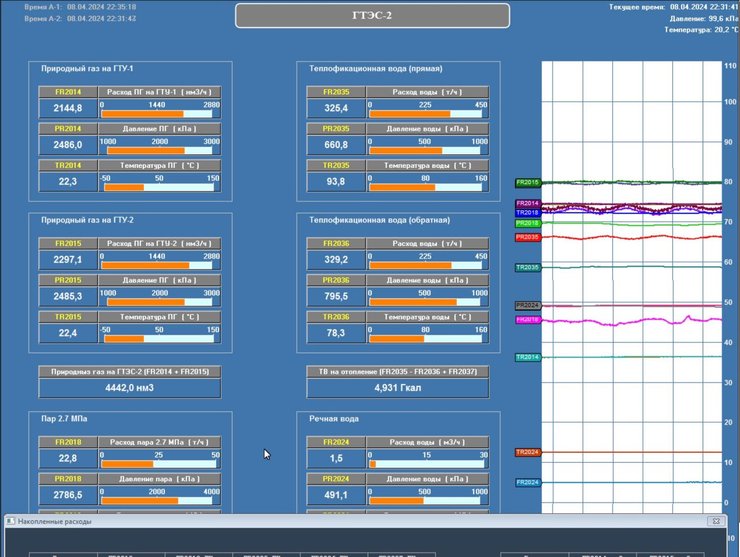
Task: Click the orange TR2024 trend legend label
Action: click(527, 452)
